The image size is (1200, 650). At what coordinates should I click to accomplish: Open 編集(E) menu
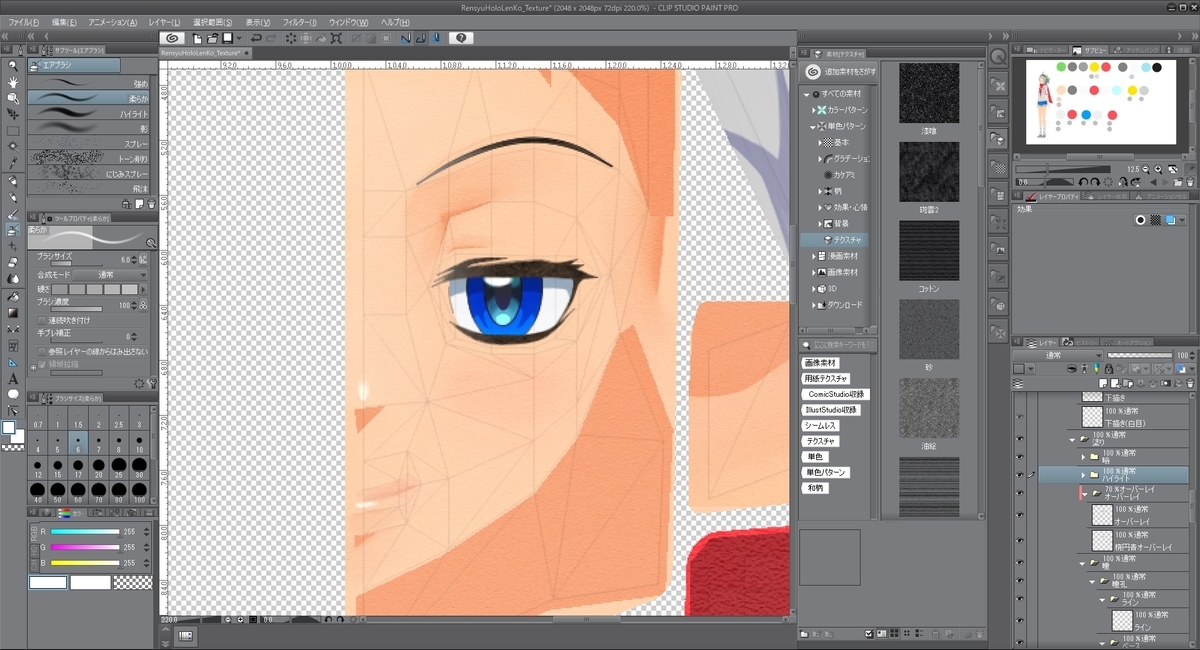65,22
